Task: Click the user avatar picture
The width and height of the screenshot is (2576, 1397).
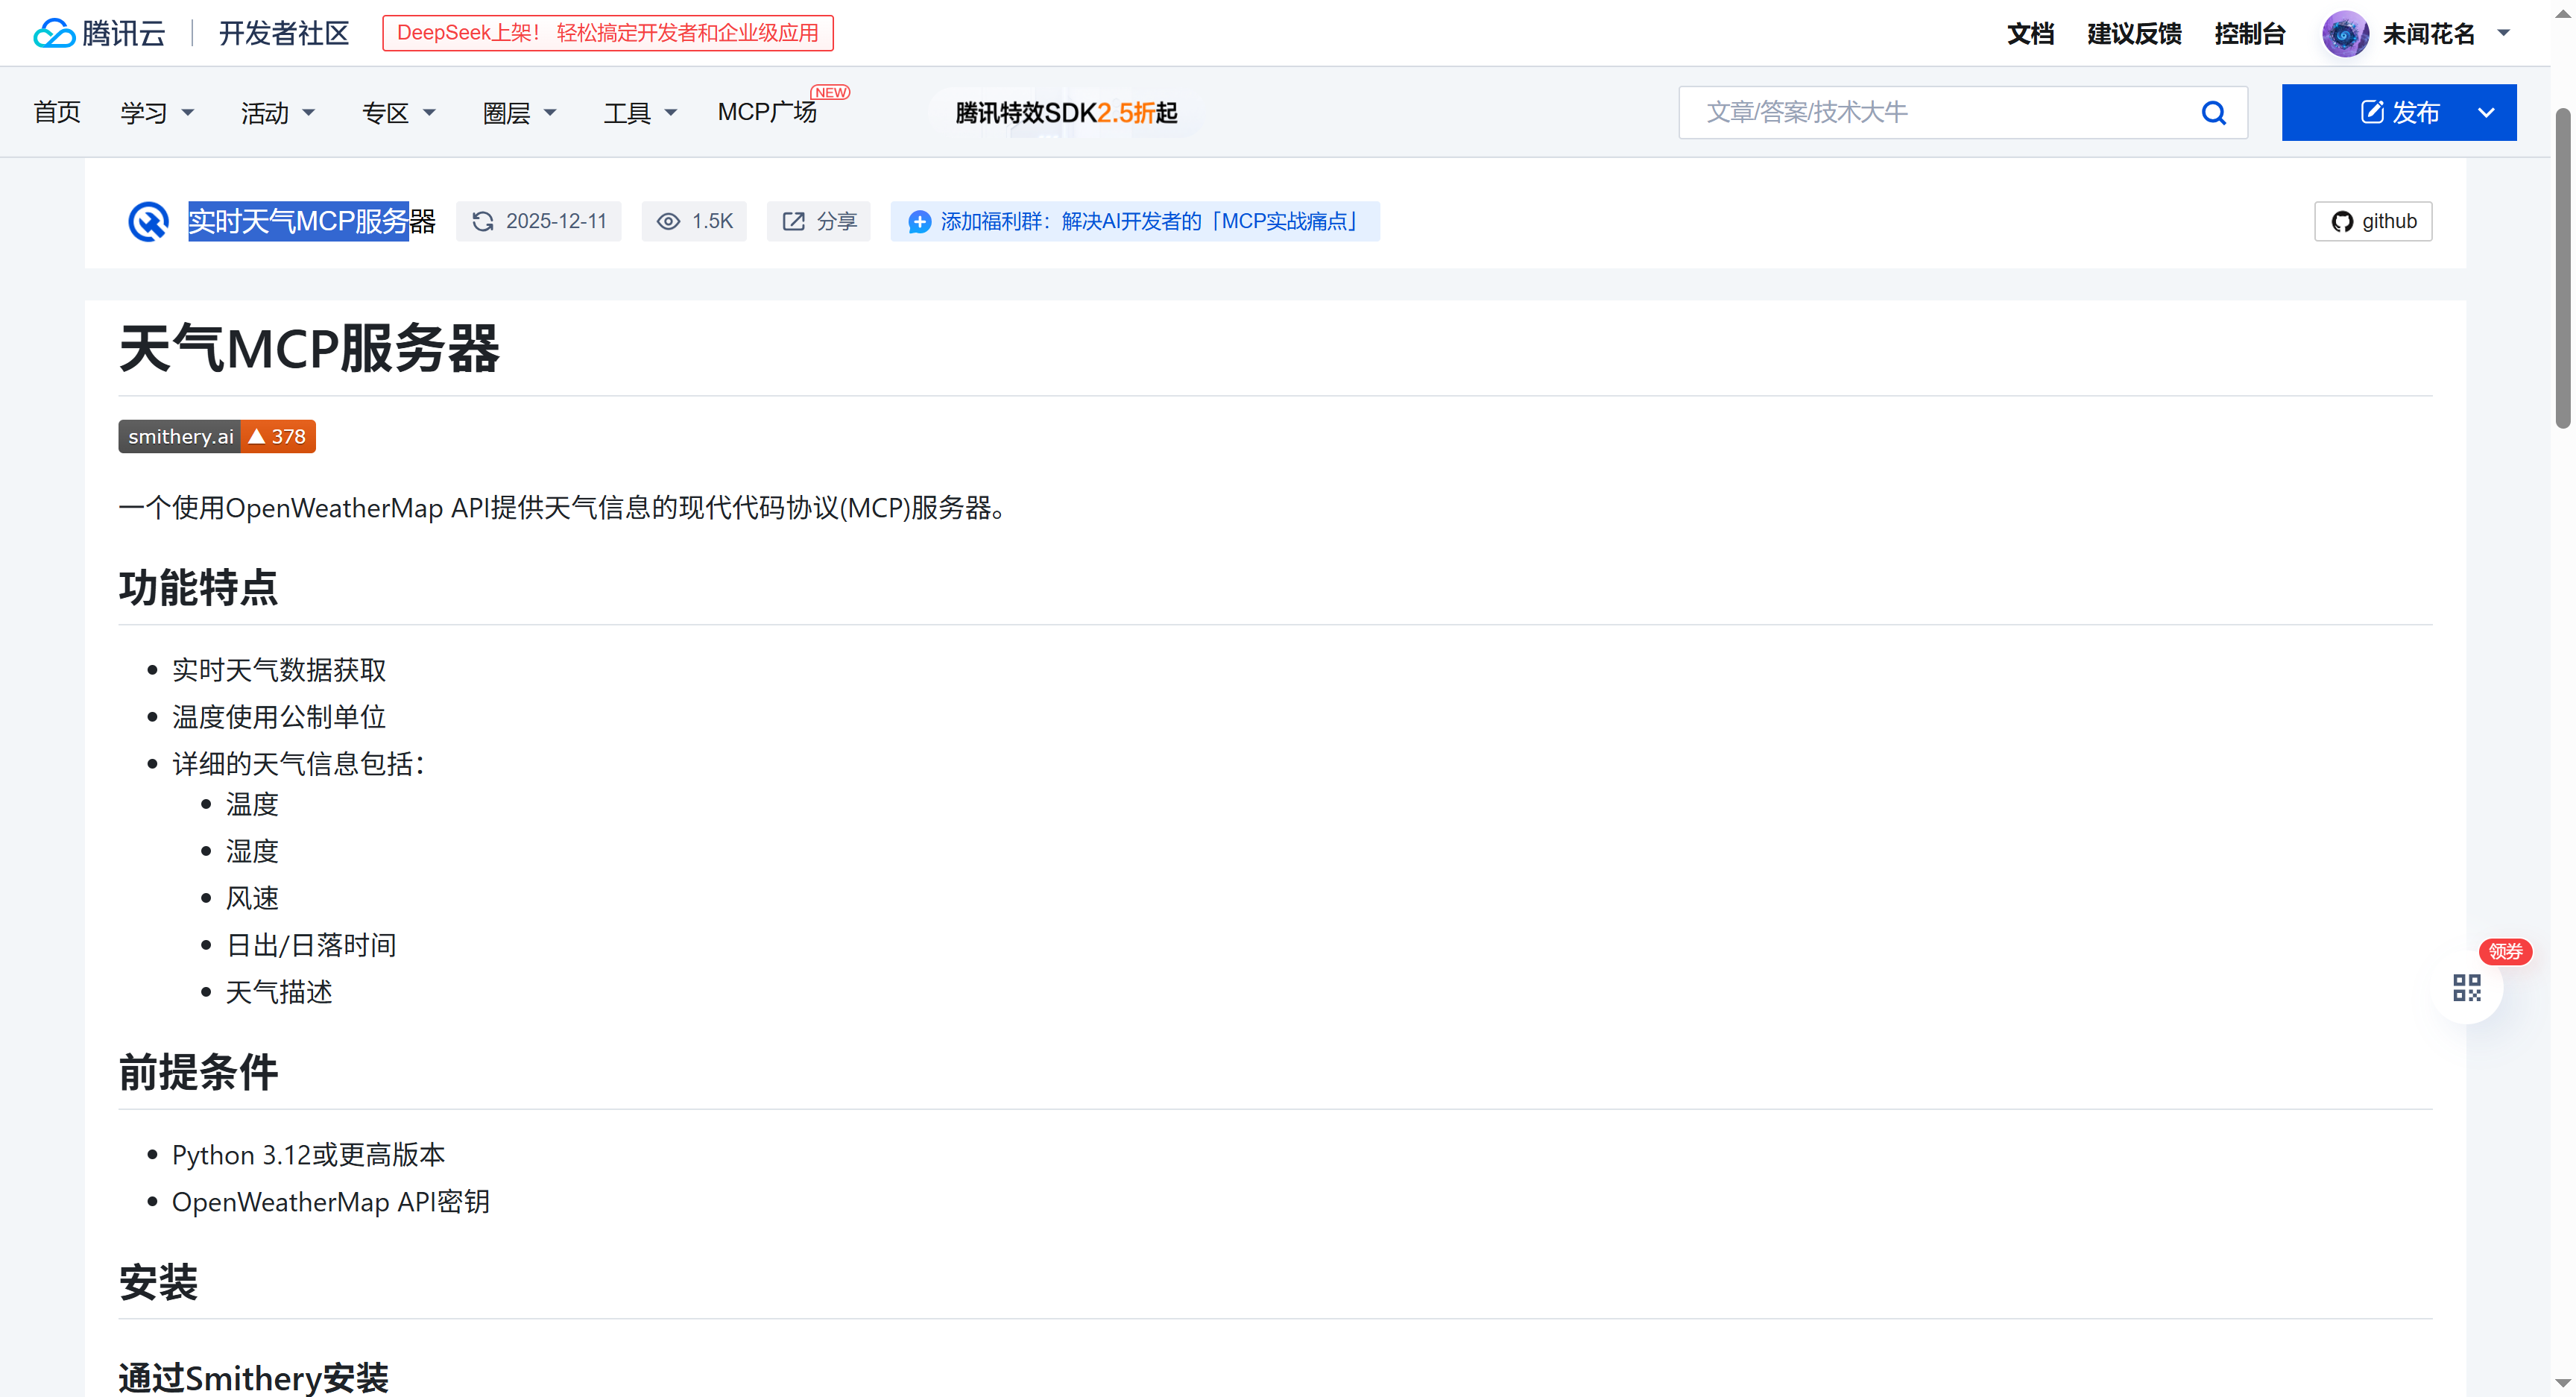Action: click(x=2344, y=34)
